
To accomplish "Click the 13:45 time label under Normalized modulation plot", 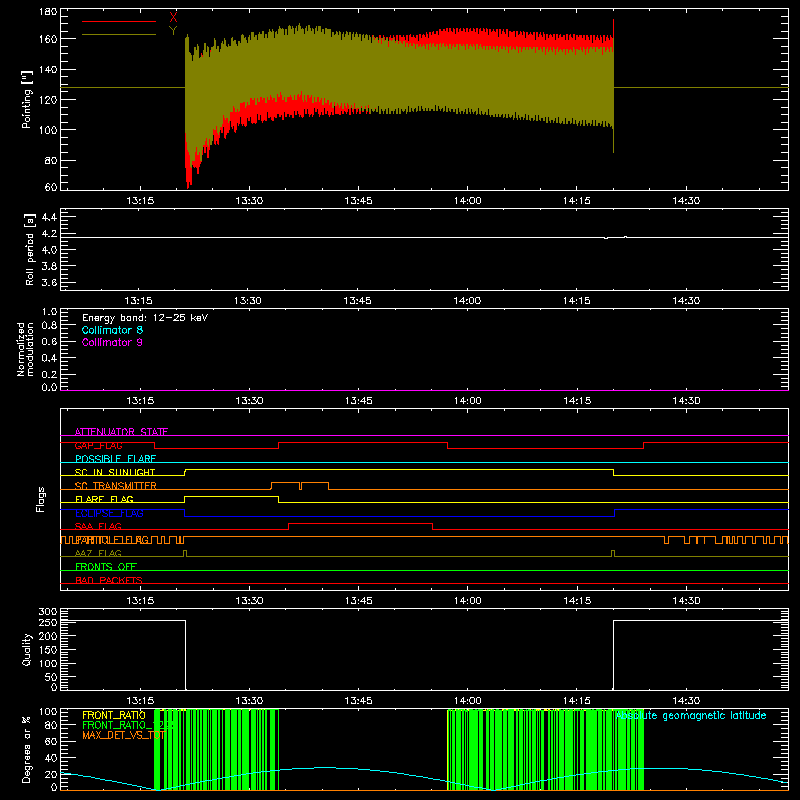I will pos(359,401).
